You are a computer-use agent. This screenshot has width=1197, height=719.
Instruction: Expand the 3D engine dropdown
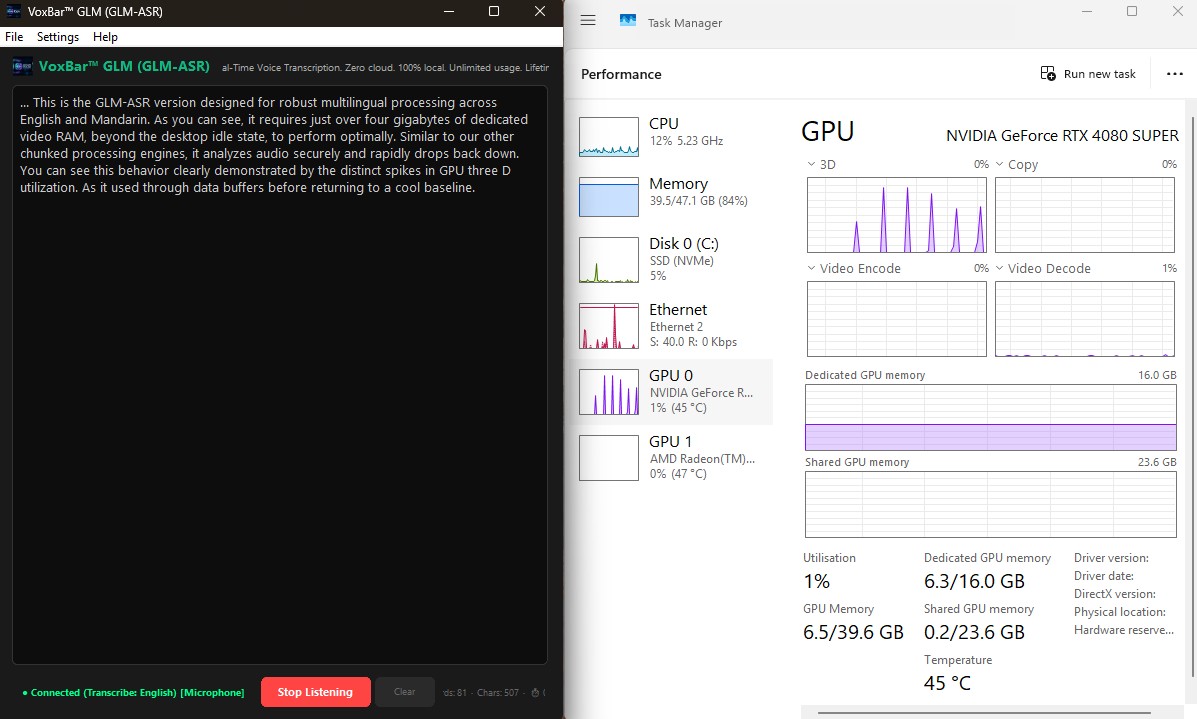coord(810,163)
